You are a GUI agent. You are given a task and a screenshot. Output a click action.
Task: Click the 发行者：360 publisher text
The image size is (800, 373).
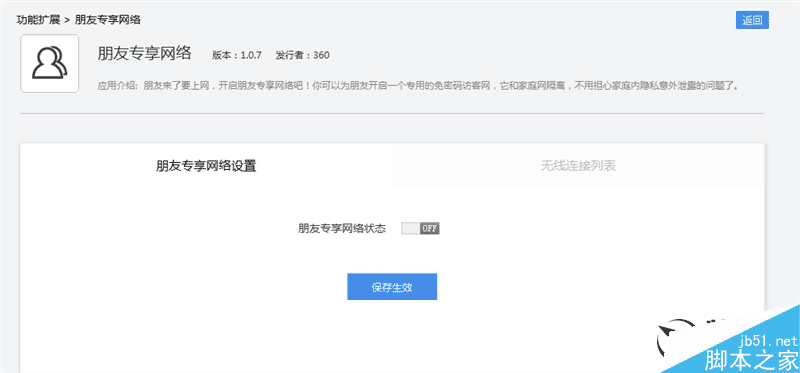[x=302, y=55]
